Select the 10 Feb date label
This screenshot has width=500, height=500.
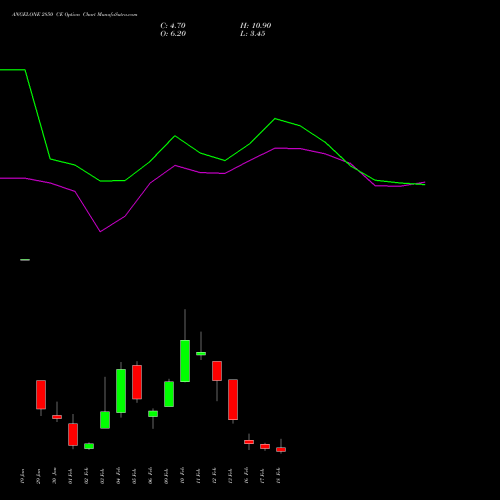click(182, 476)
